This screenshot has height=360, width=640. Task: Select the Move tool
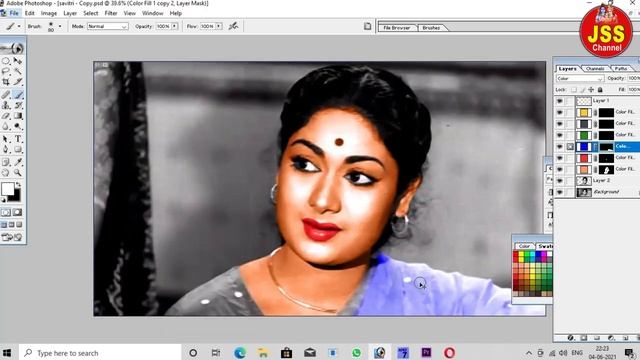coord(18,61)
